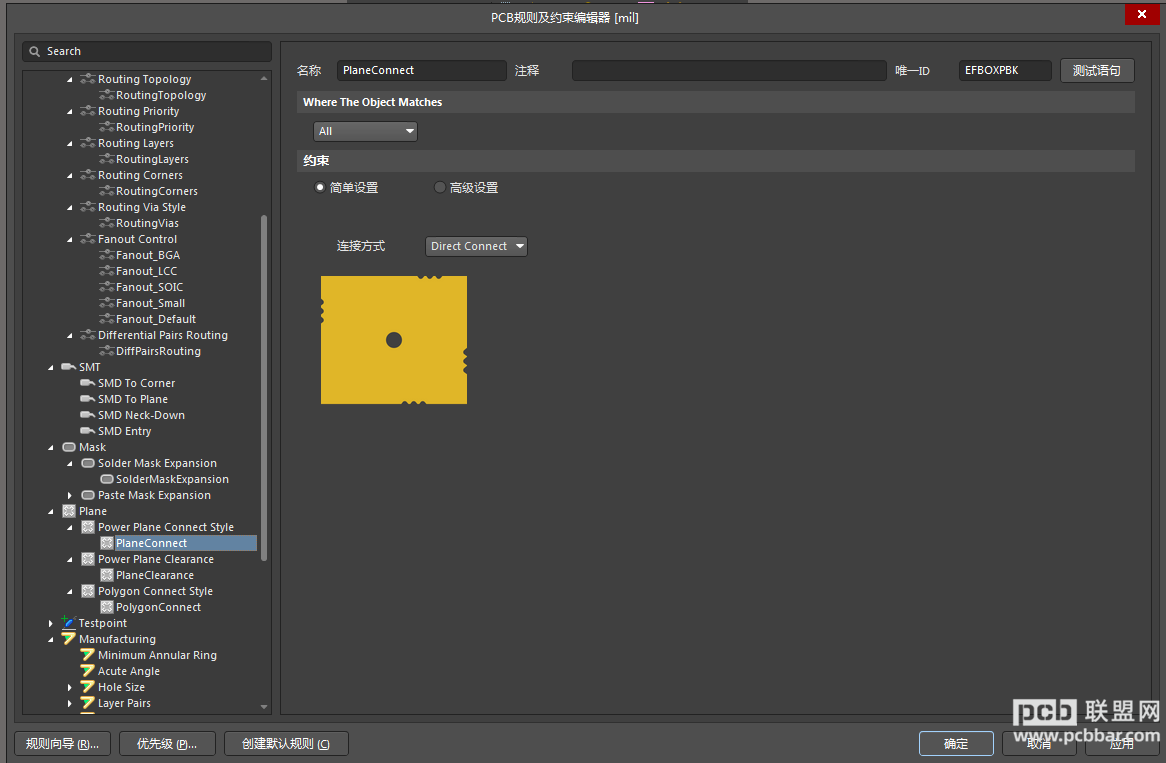
Task: Click the Testpoint category icon
Action: tap(68, 623)
